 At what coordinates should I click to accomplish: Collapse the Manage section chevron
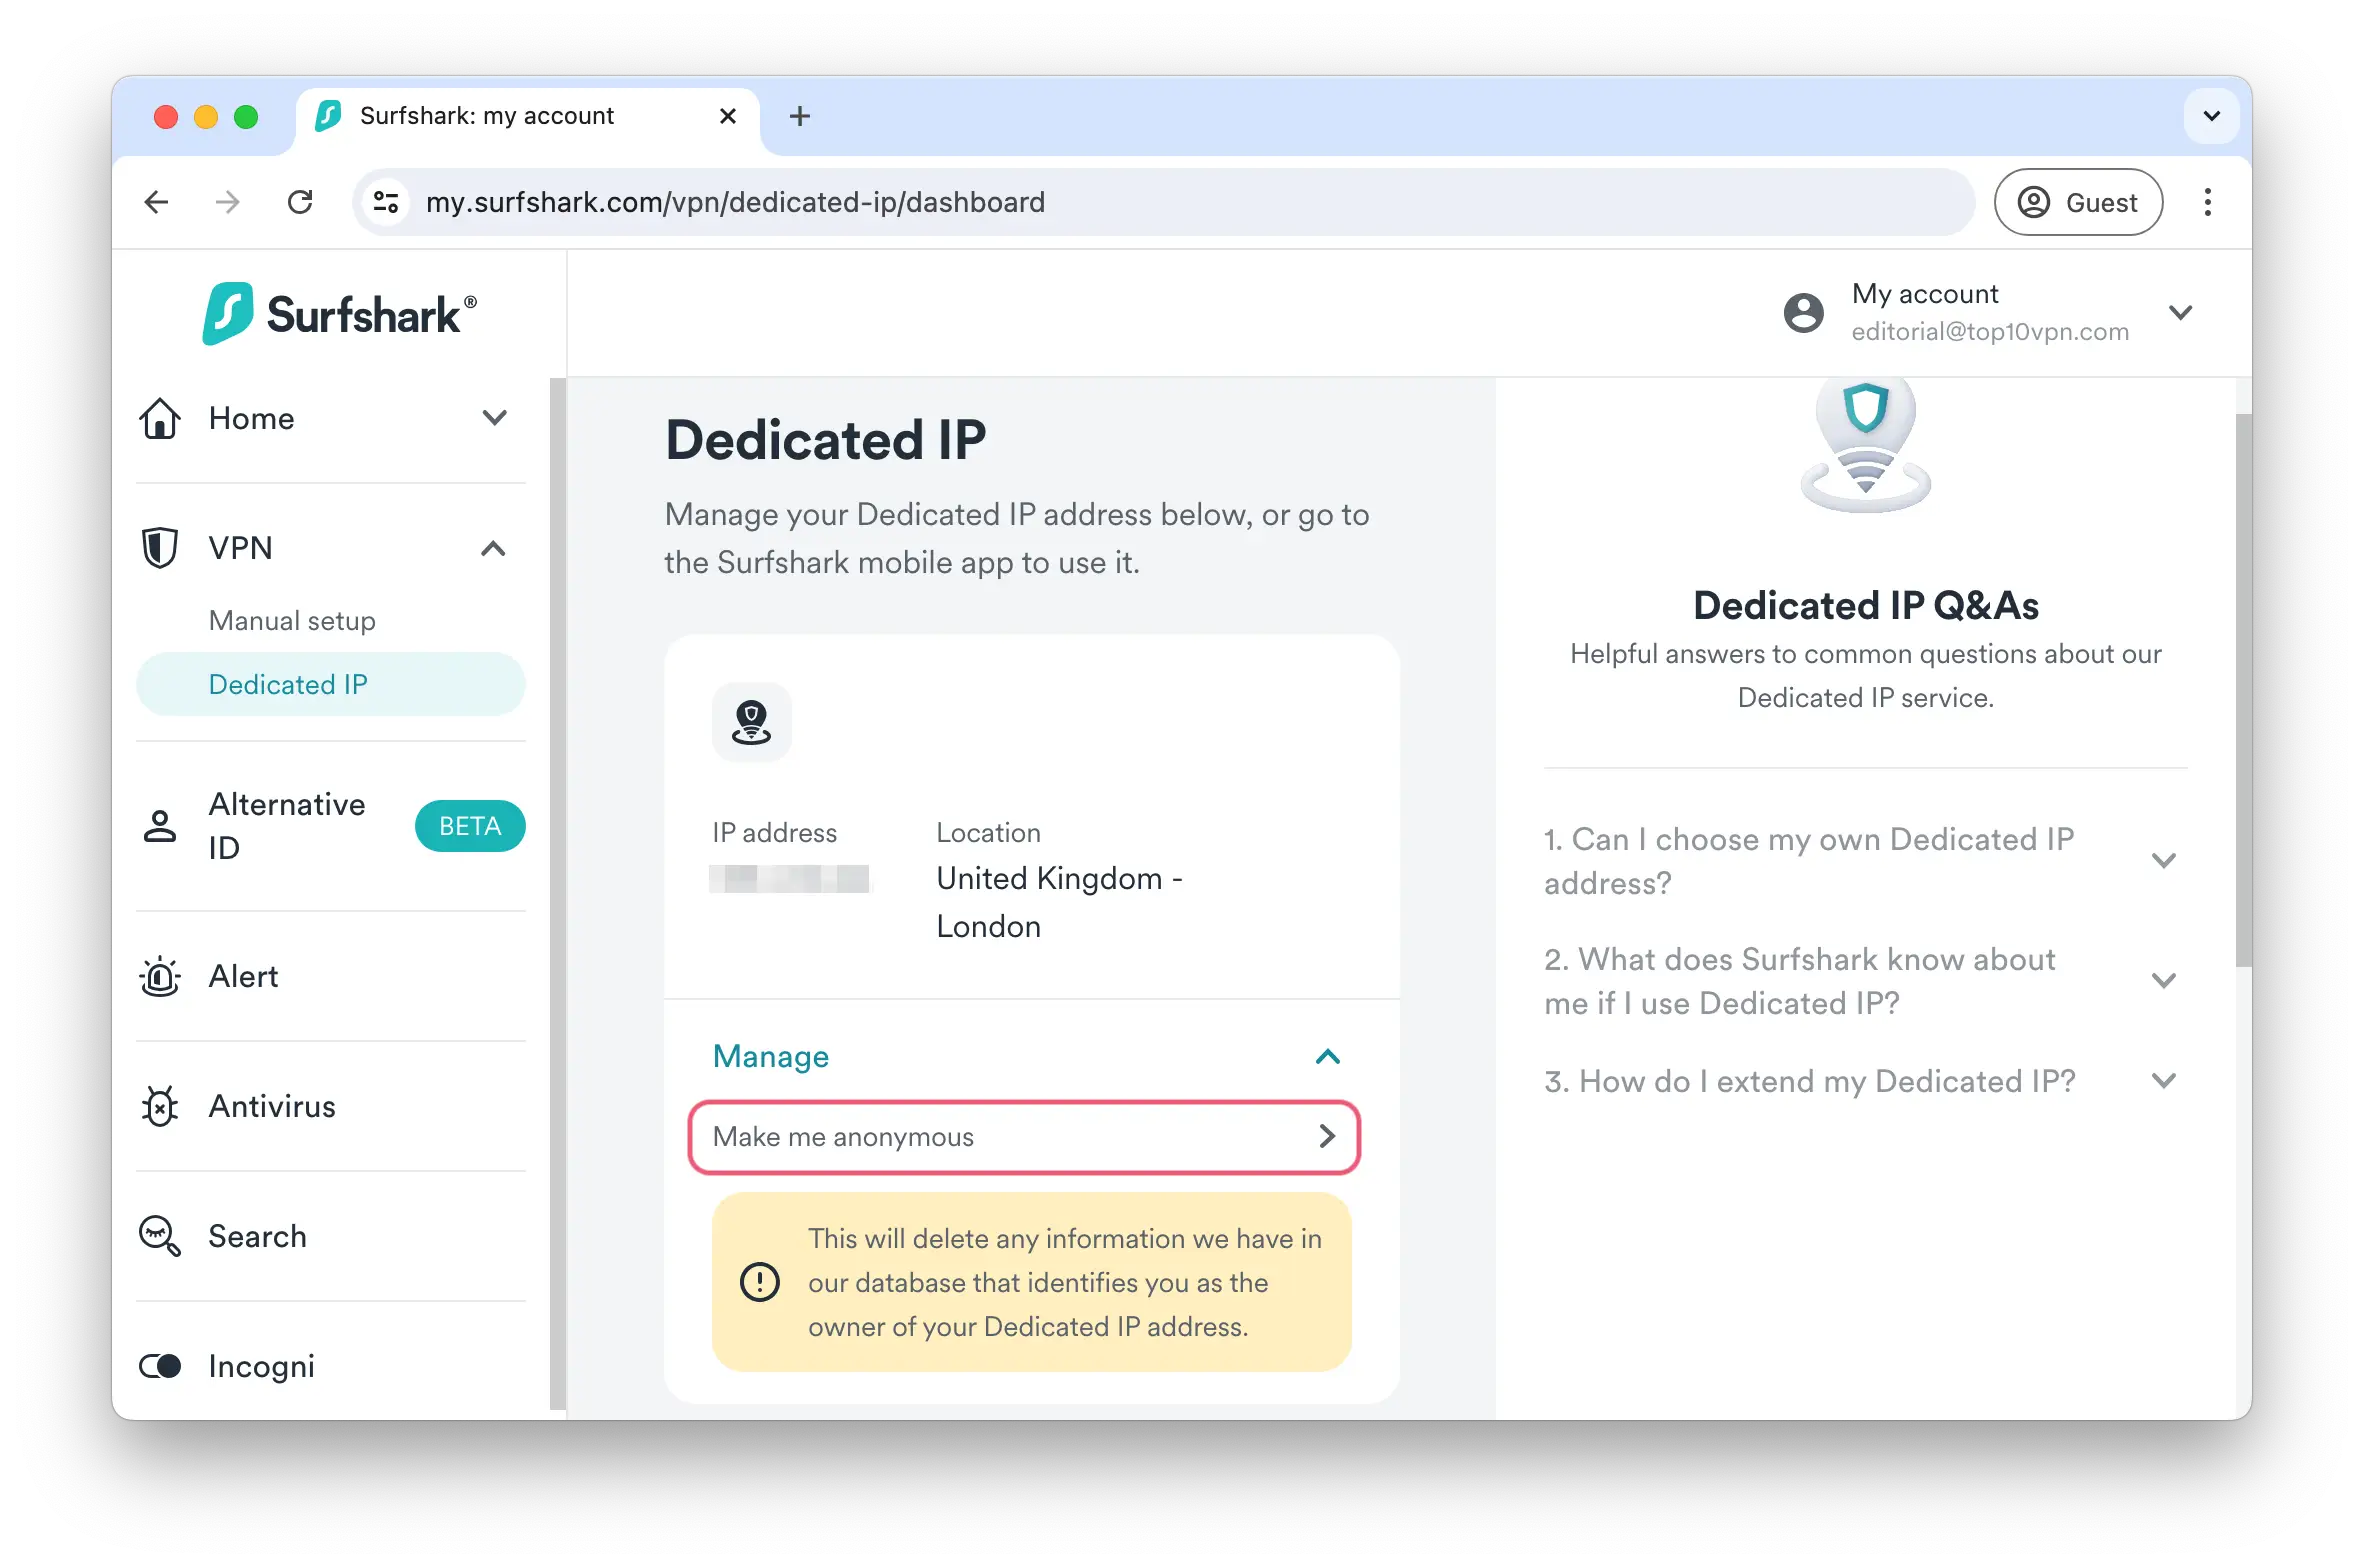(1328, 1055)
